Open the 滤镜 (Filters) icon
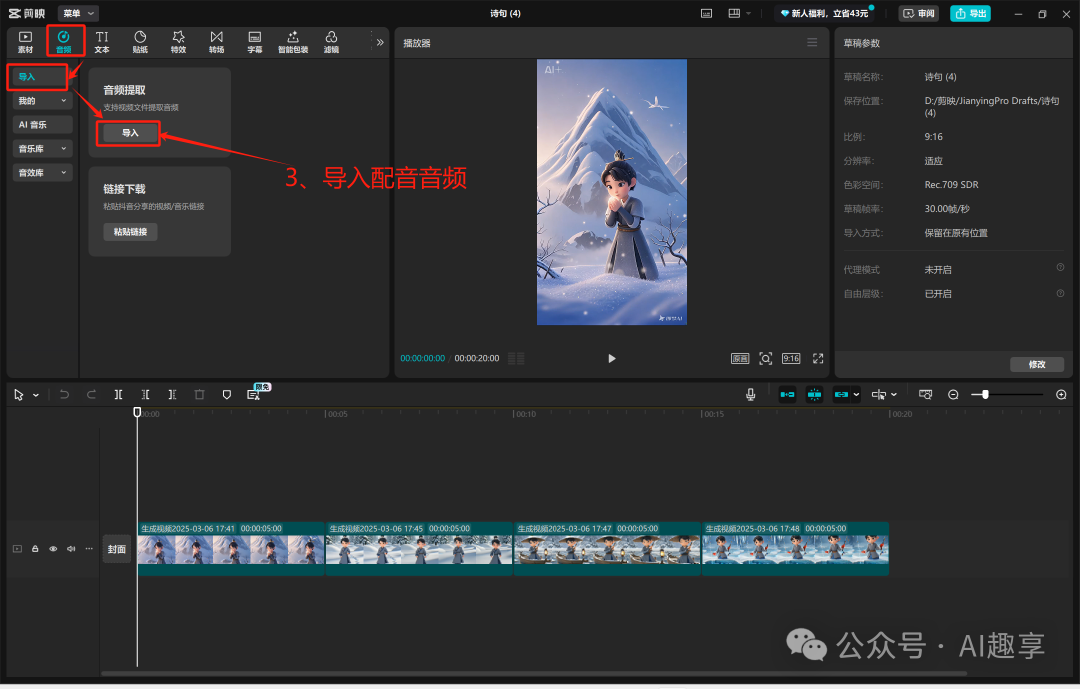Viewport: 1080px width, 689px height. click(331, 41)
